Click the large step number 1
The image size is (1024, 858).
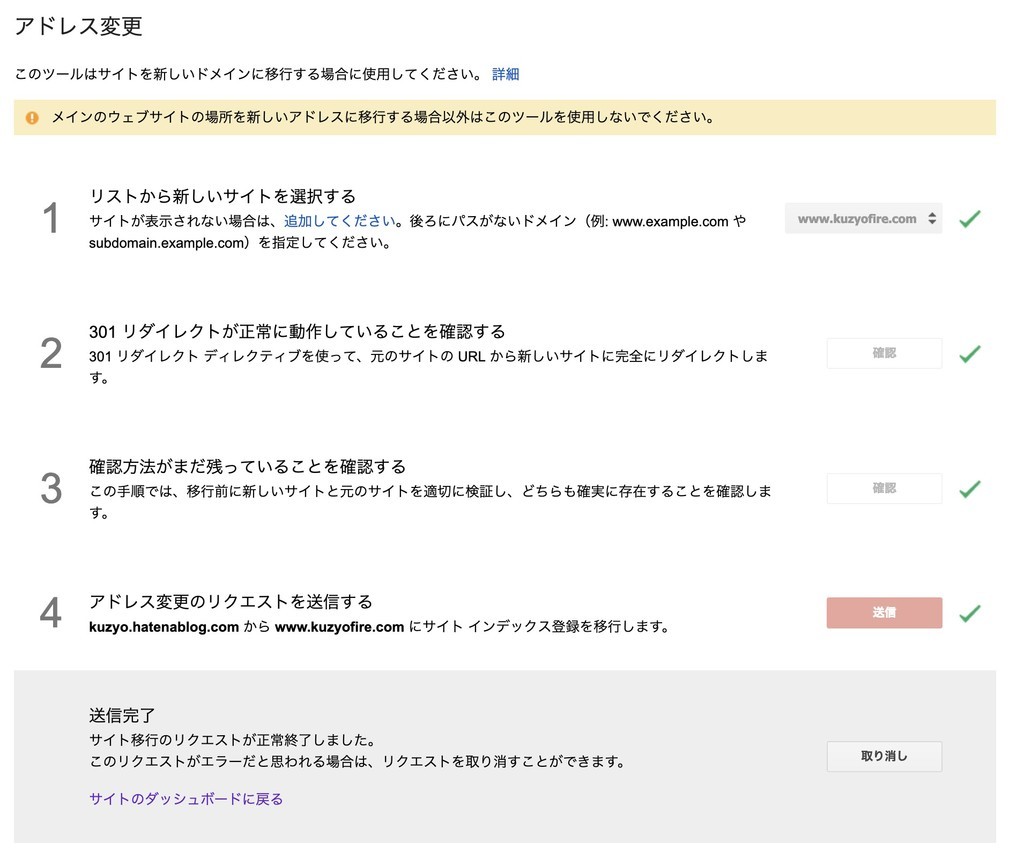coord(50,219)
